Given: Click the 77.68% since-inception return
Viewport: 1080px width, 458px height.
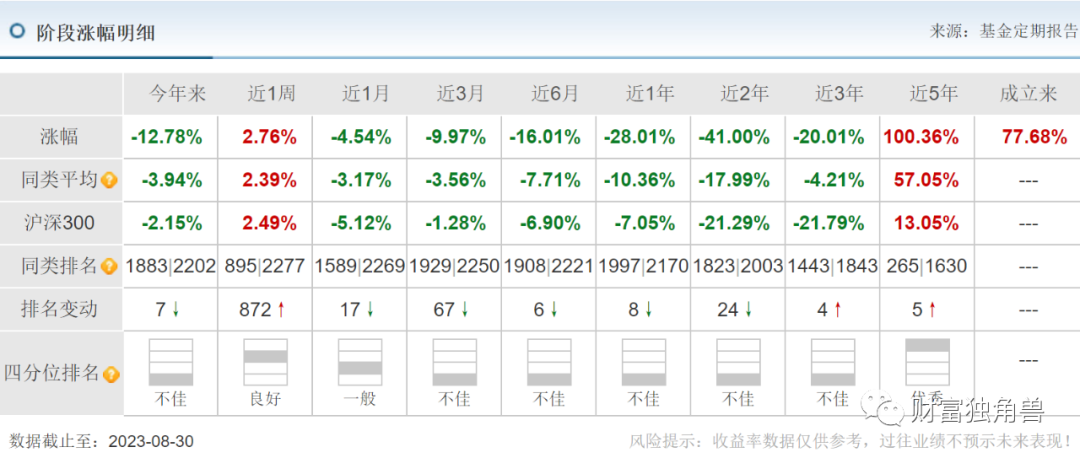Looking at the screenshot, I should (x=1035, y=137).
